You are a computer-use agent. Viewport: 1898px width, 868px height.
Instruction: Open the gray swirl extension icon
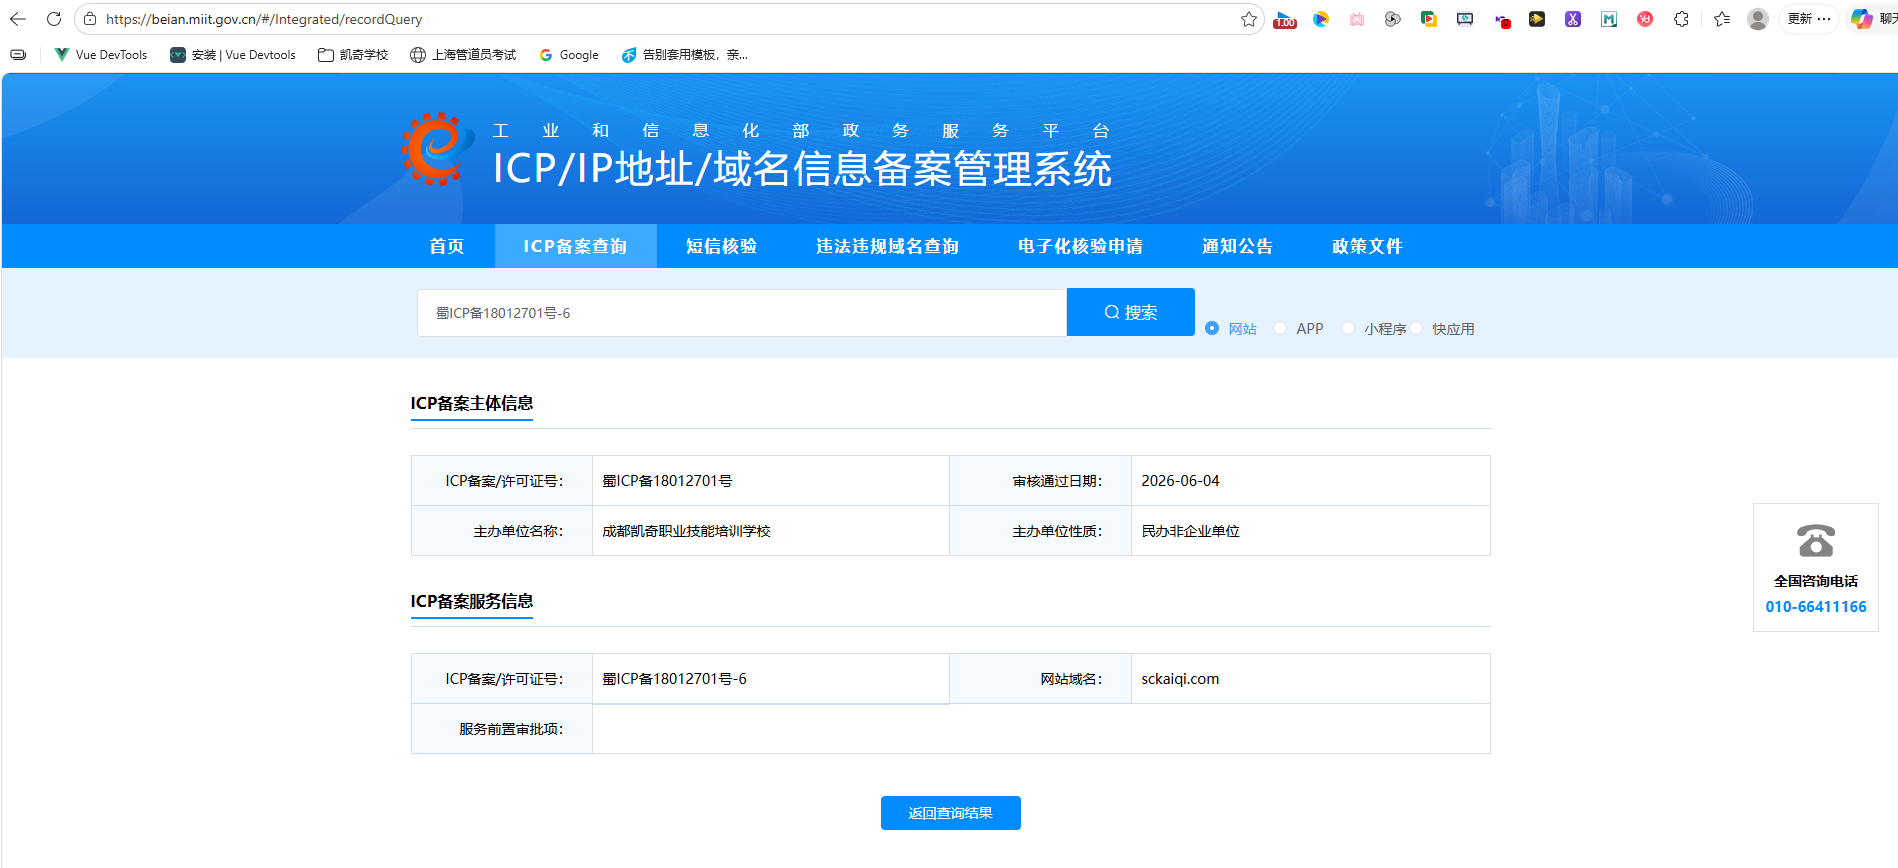[x=1393, y=19]
